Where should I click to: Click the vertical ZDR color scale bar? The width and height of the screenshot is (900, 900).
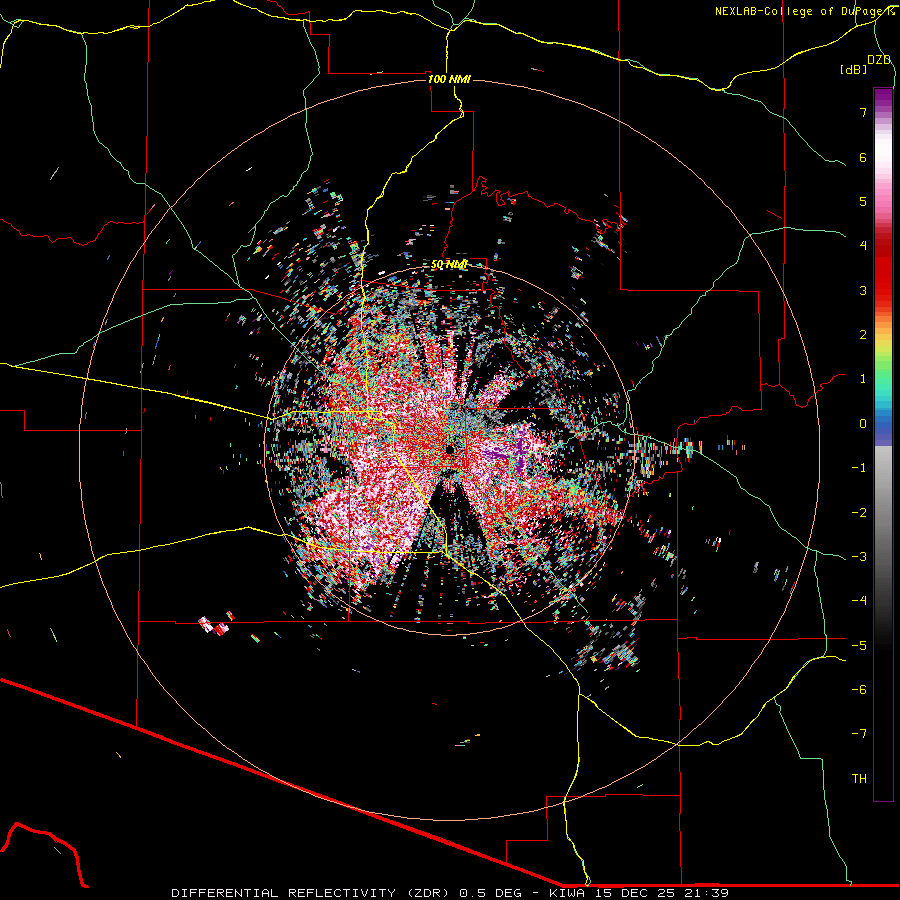tap(883, 444)
